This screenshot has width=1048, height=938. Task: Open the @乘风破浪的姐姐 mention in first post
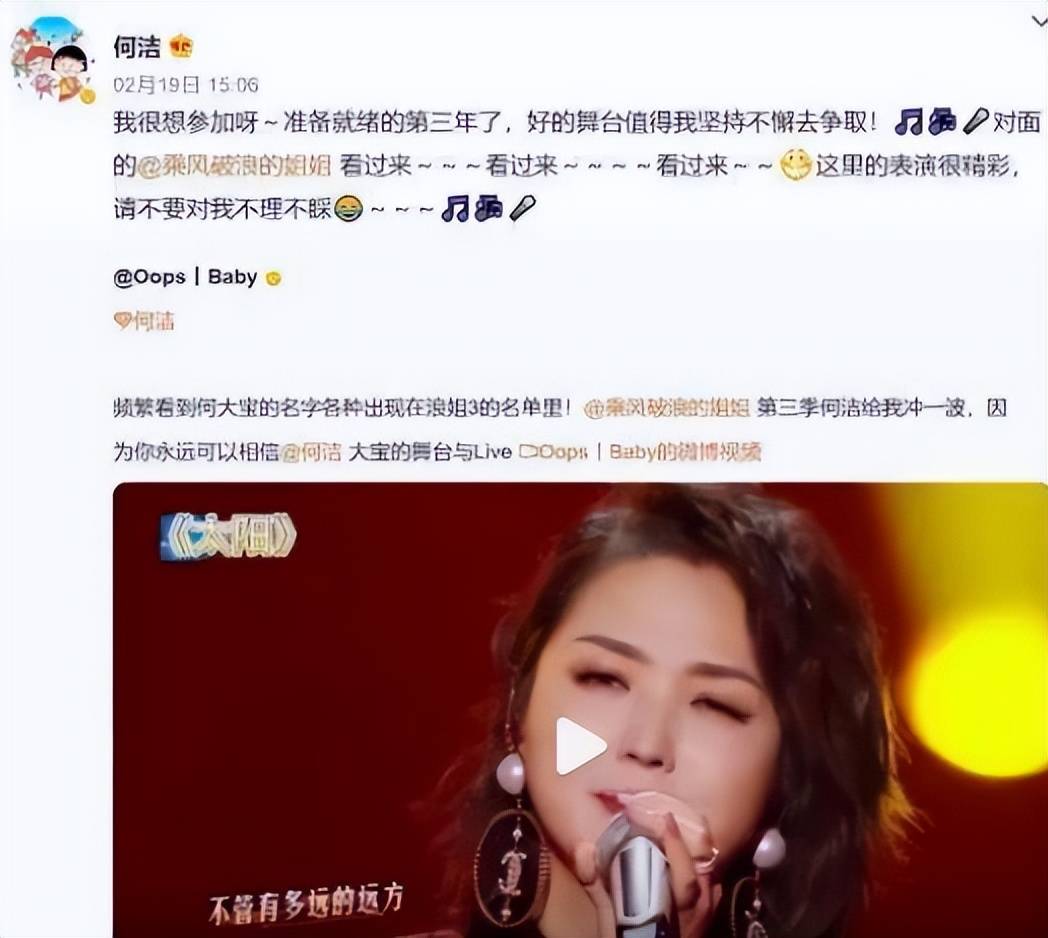(234, 165)
